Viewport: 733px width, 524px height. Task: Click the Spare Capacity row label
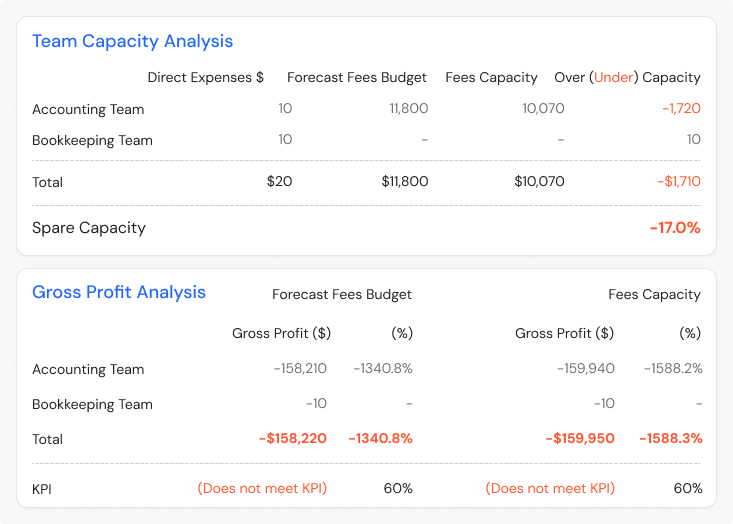point(89,228)
